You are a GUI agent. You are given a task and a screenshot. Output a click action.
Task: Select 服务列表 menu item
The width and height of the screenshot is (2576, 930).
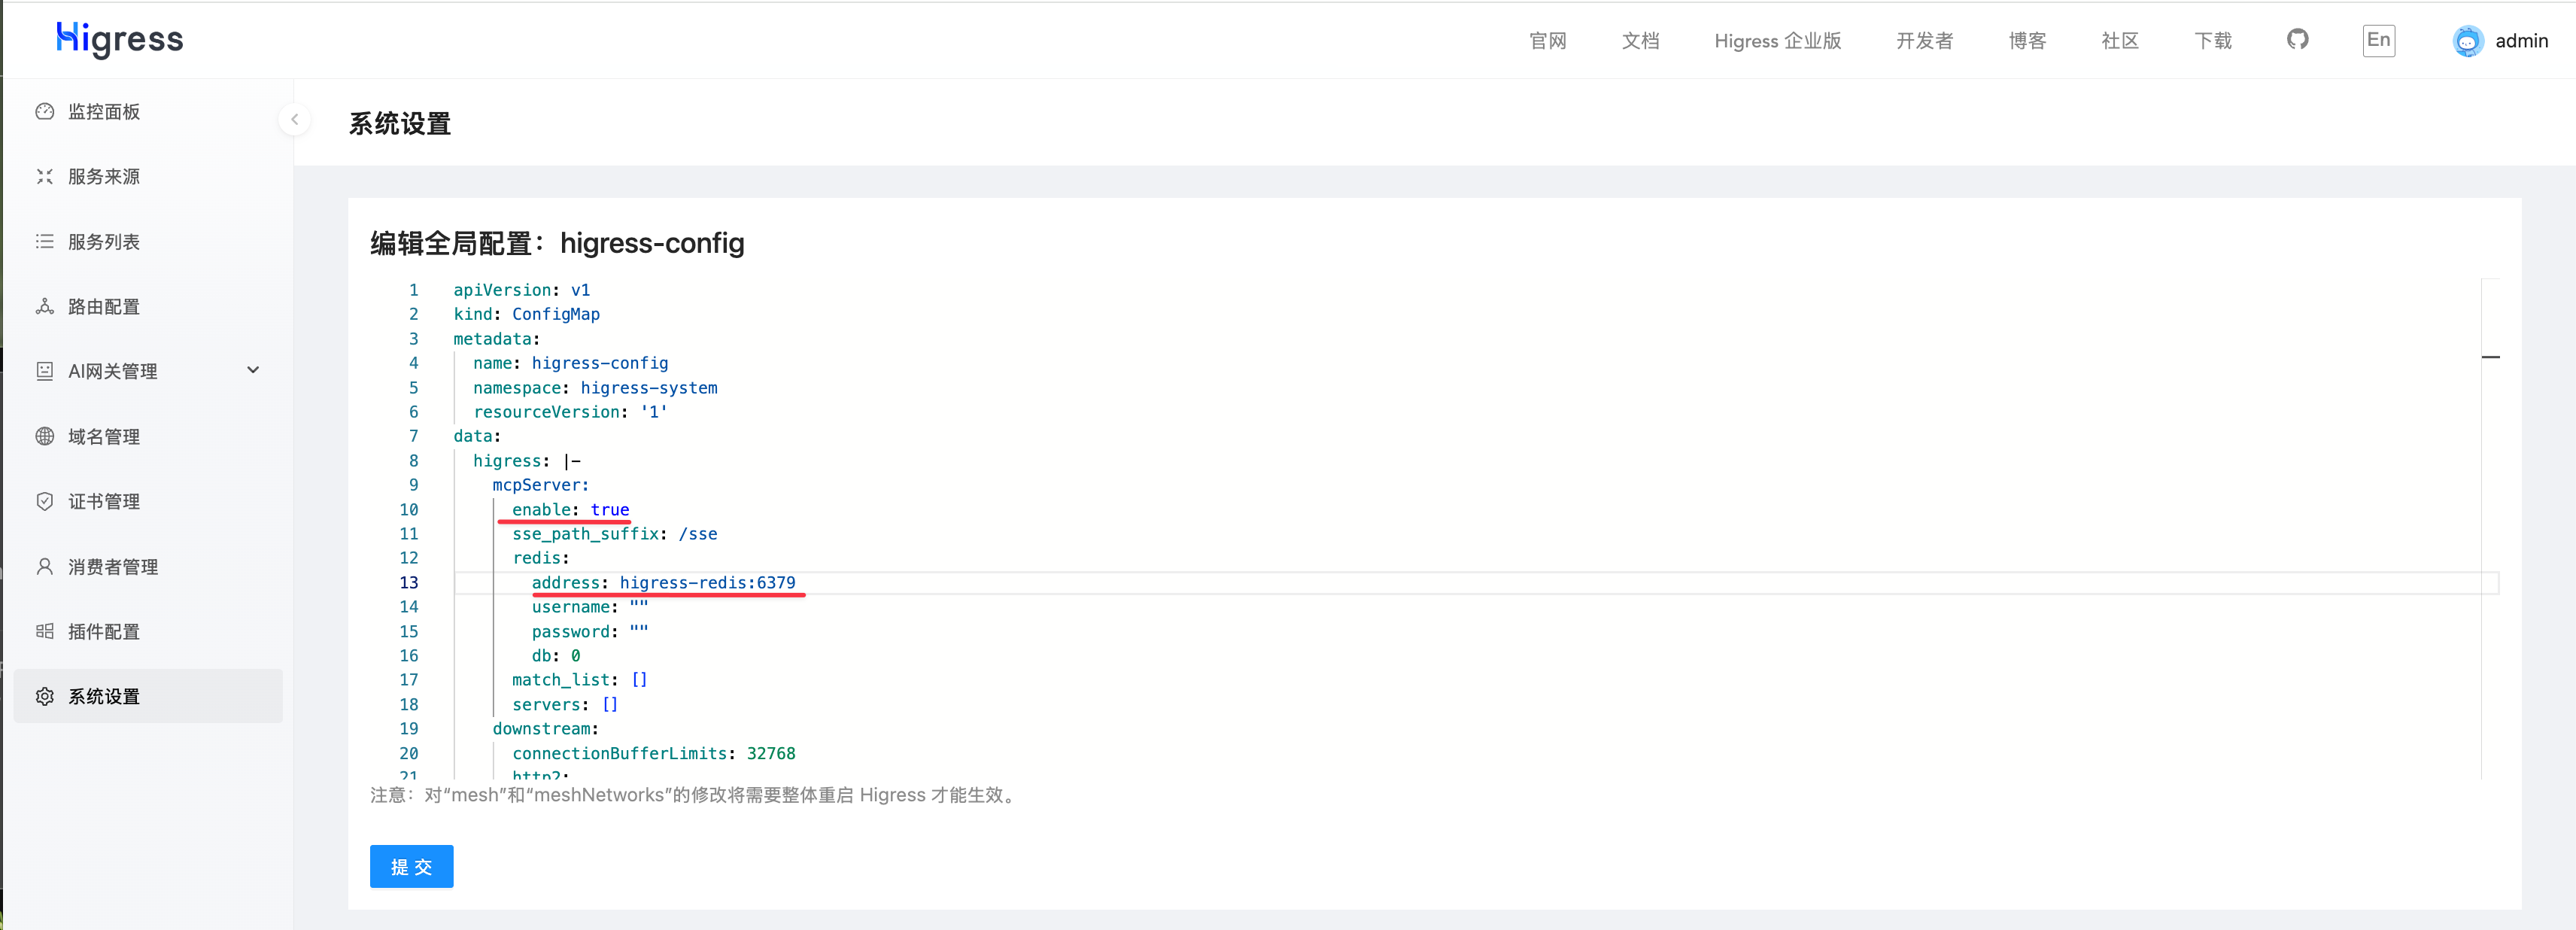104,242
